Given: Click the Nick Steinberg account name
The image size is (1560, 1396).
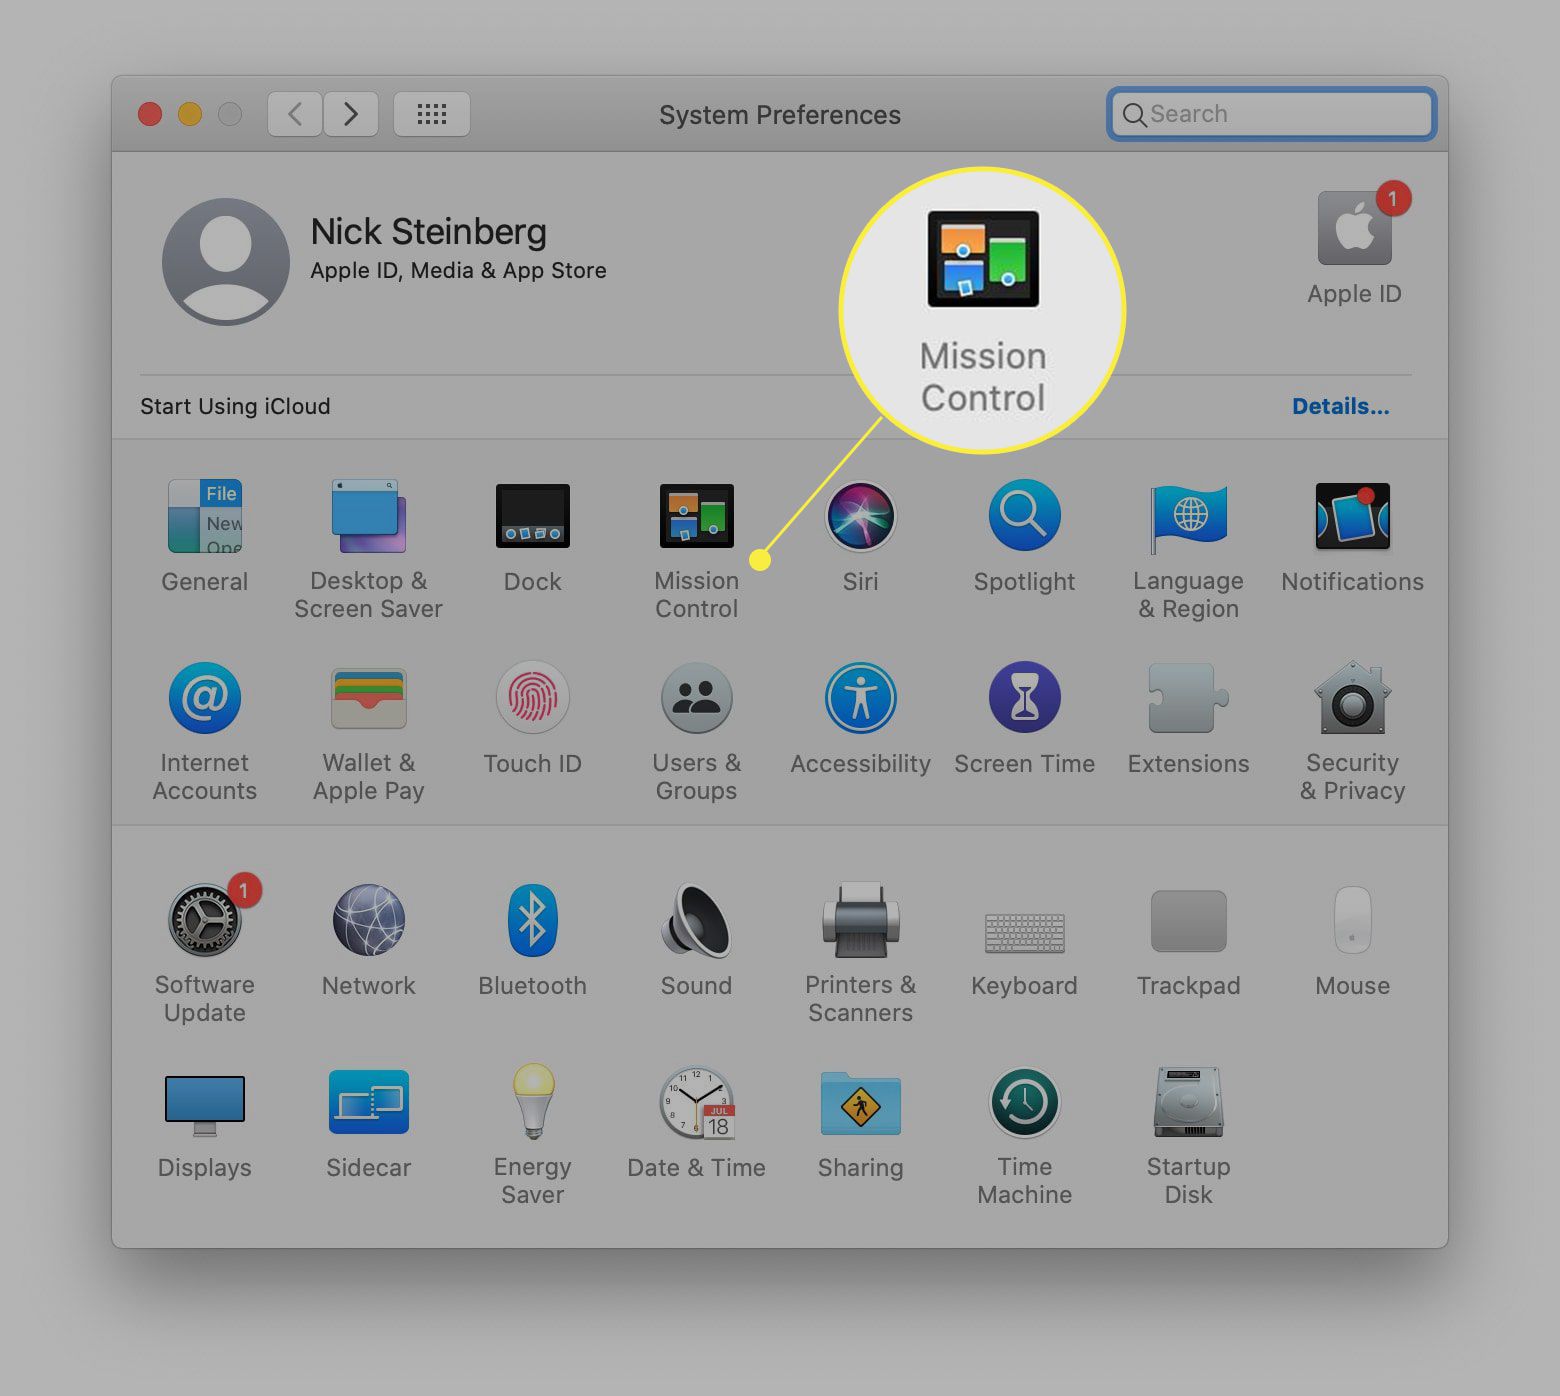Looking at the screenshot, I should [x=428, y=232].
